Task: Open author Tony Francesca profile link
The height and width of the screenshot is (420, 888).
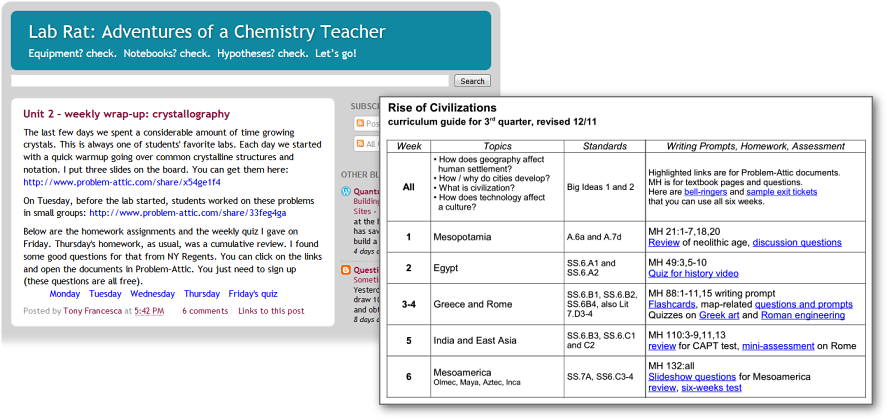Action: [92, 311]
